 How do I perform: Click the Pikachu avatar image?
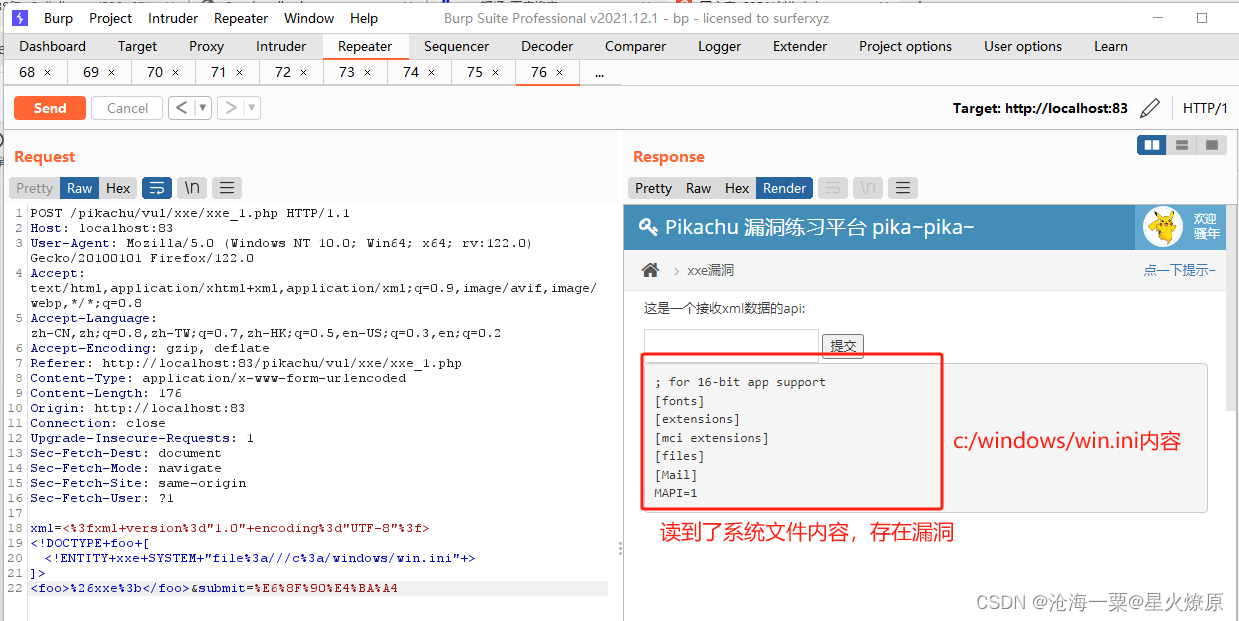tap(1162, 227)
